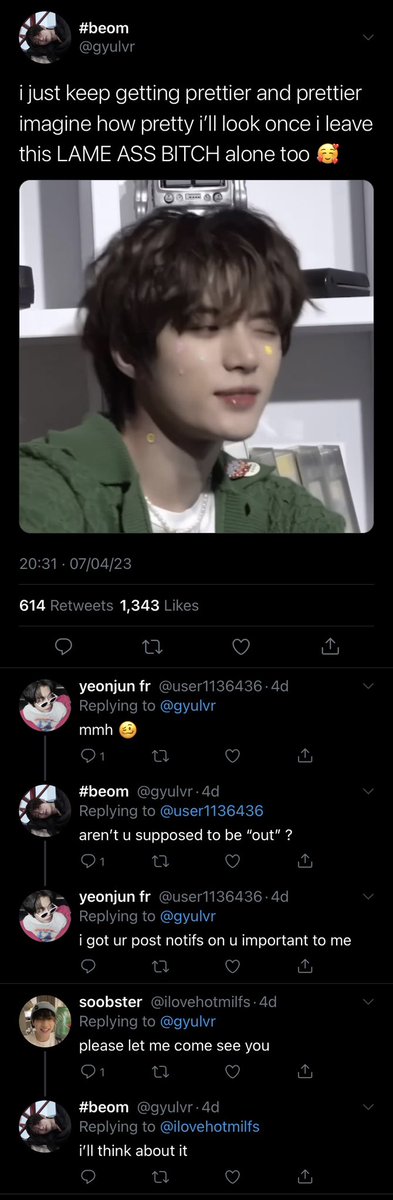Like the main tweet by #beom

coord(241,648)
